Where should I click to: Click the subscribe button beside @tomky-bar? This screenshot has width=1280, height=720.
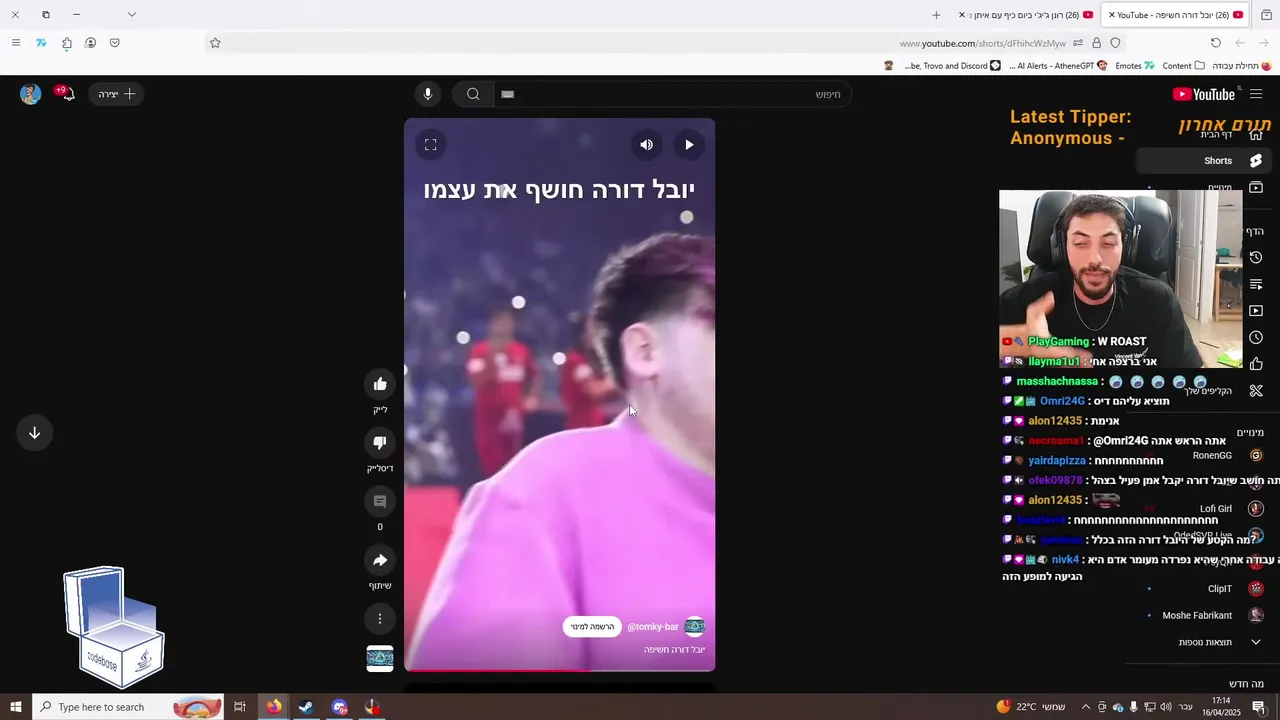click(x=592, y=627)
